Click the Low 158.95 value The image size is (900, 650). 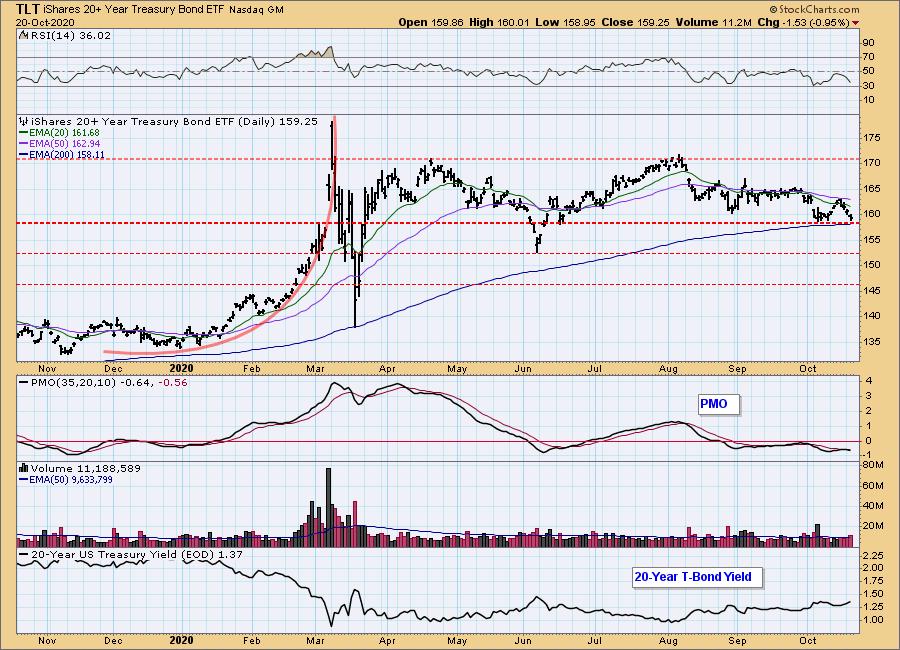tap(566, 22)
